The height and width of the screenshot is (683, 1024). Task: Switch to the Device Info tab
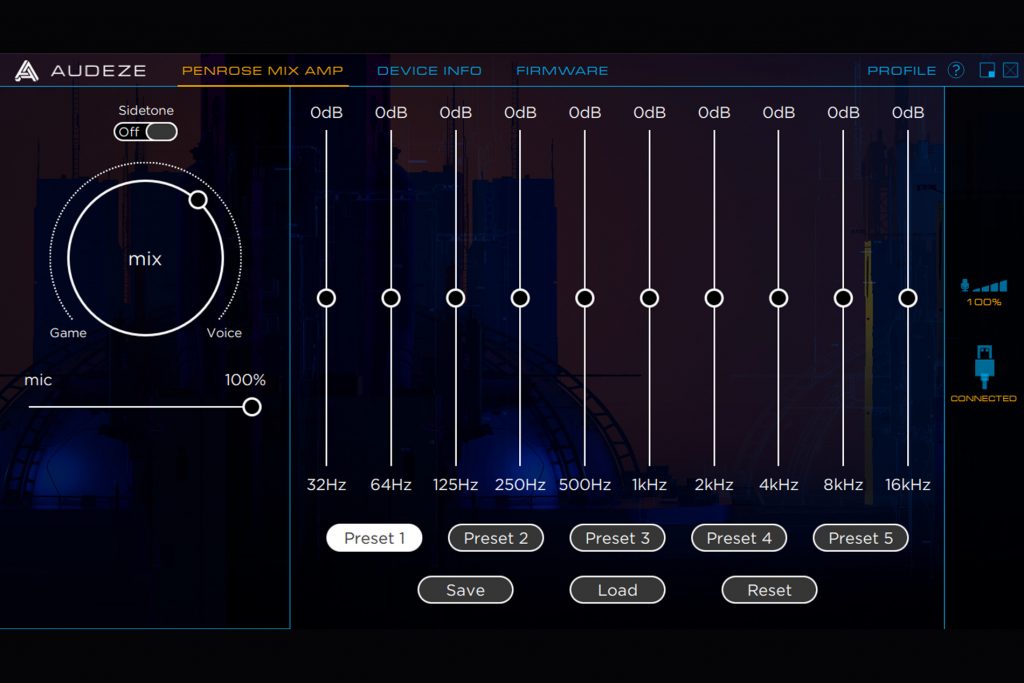pos(429,71)
